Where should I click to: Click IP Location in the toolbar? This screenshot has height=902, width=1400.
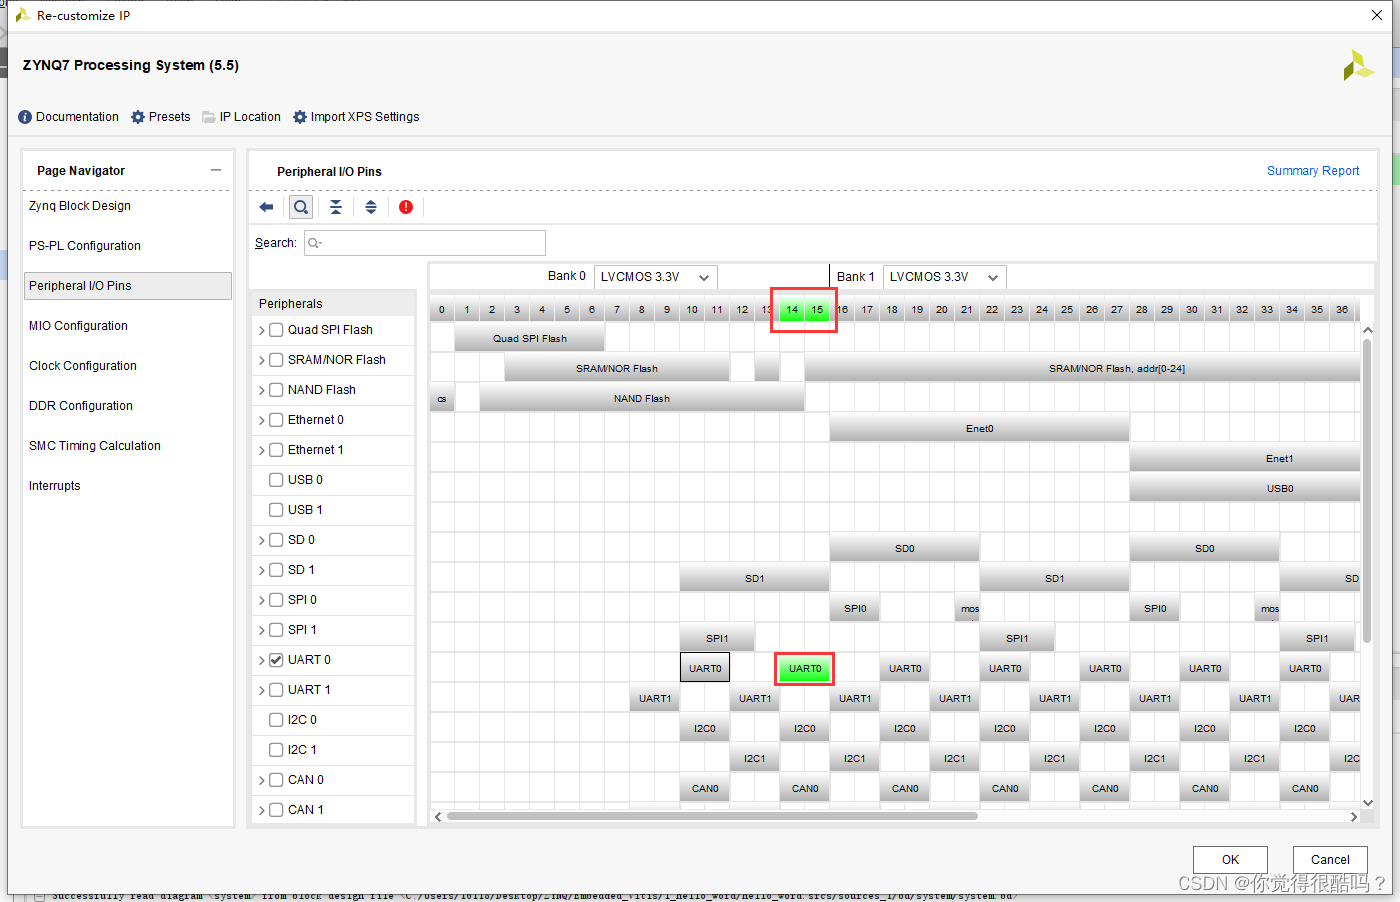(241, 117)
